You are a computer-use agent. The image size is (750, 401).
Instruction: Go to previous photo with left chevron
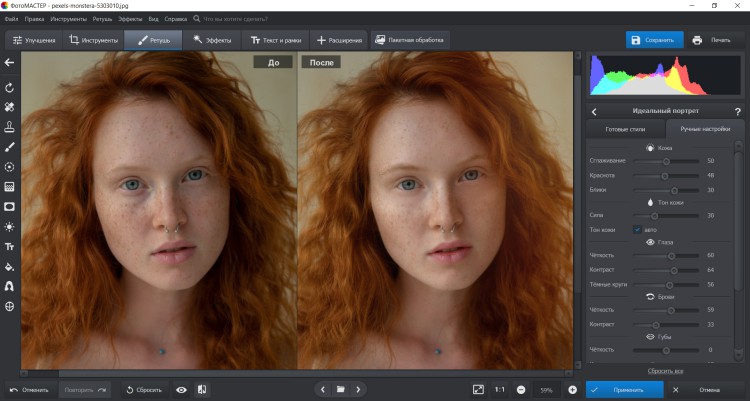[x=321, y=389]
